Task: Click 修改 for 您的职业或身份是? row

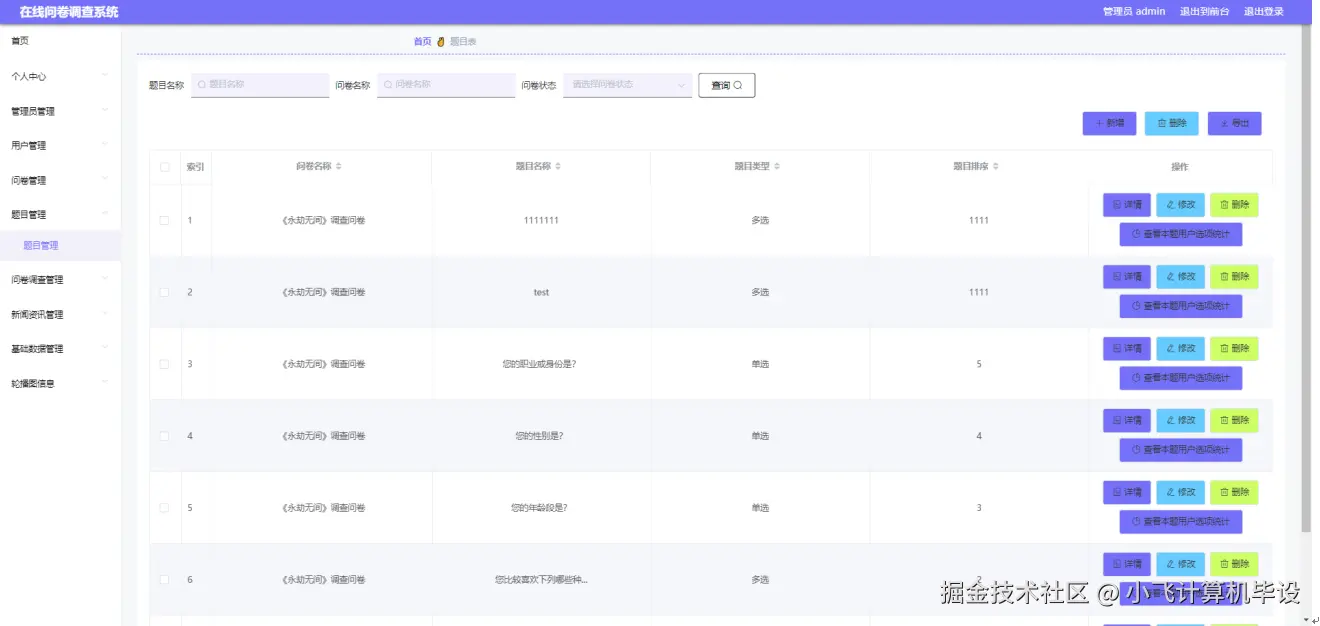Action: point(1181,349)
